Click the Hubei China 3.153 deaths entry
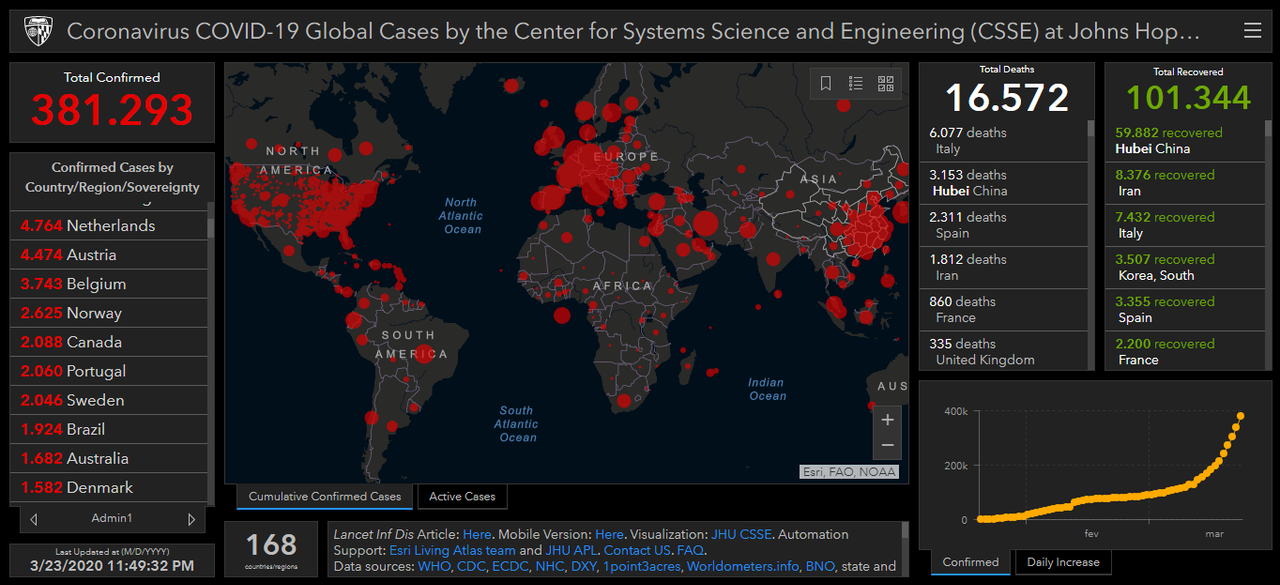 point(1003,183)
